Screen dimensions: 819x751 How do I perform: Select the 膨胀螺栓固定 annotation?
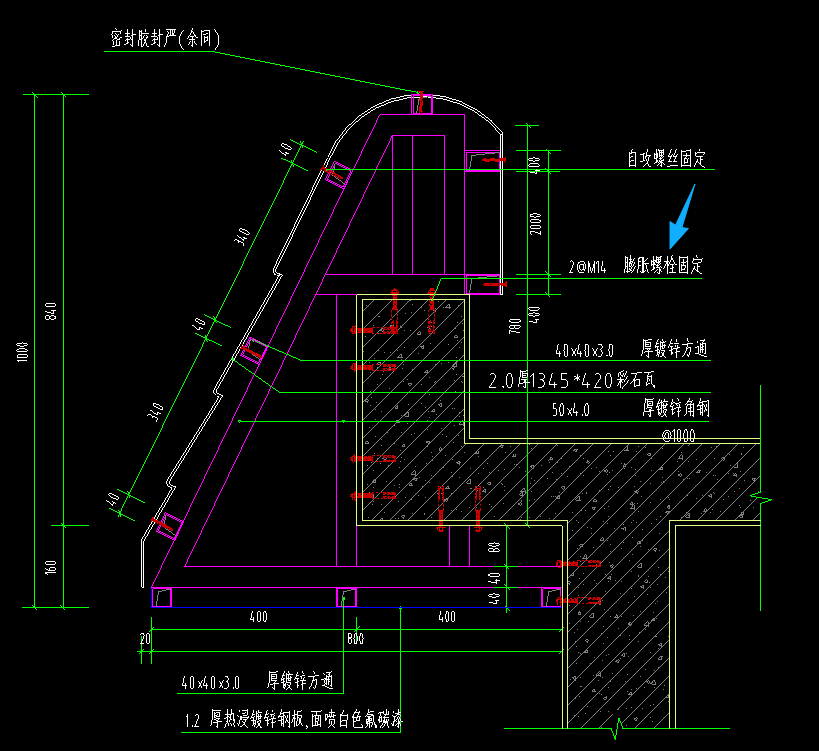click(x=663, y=266)
